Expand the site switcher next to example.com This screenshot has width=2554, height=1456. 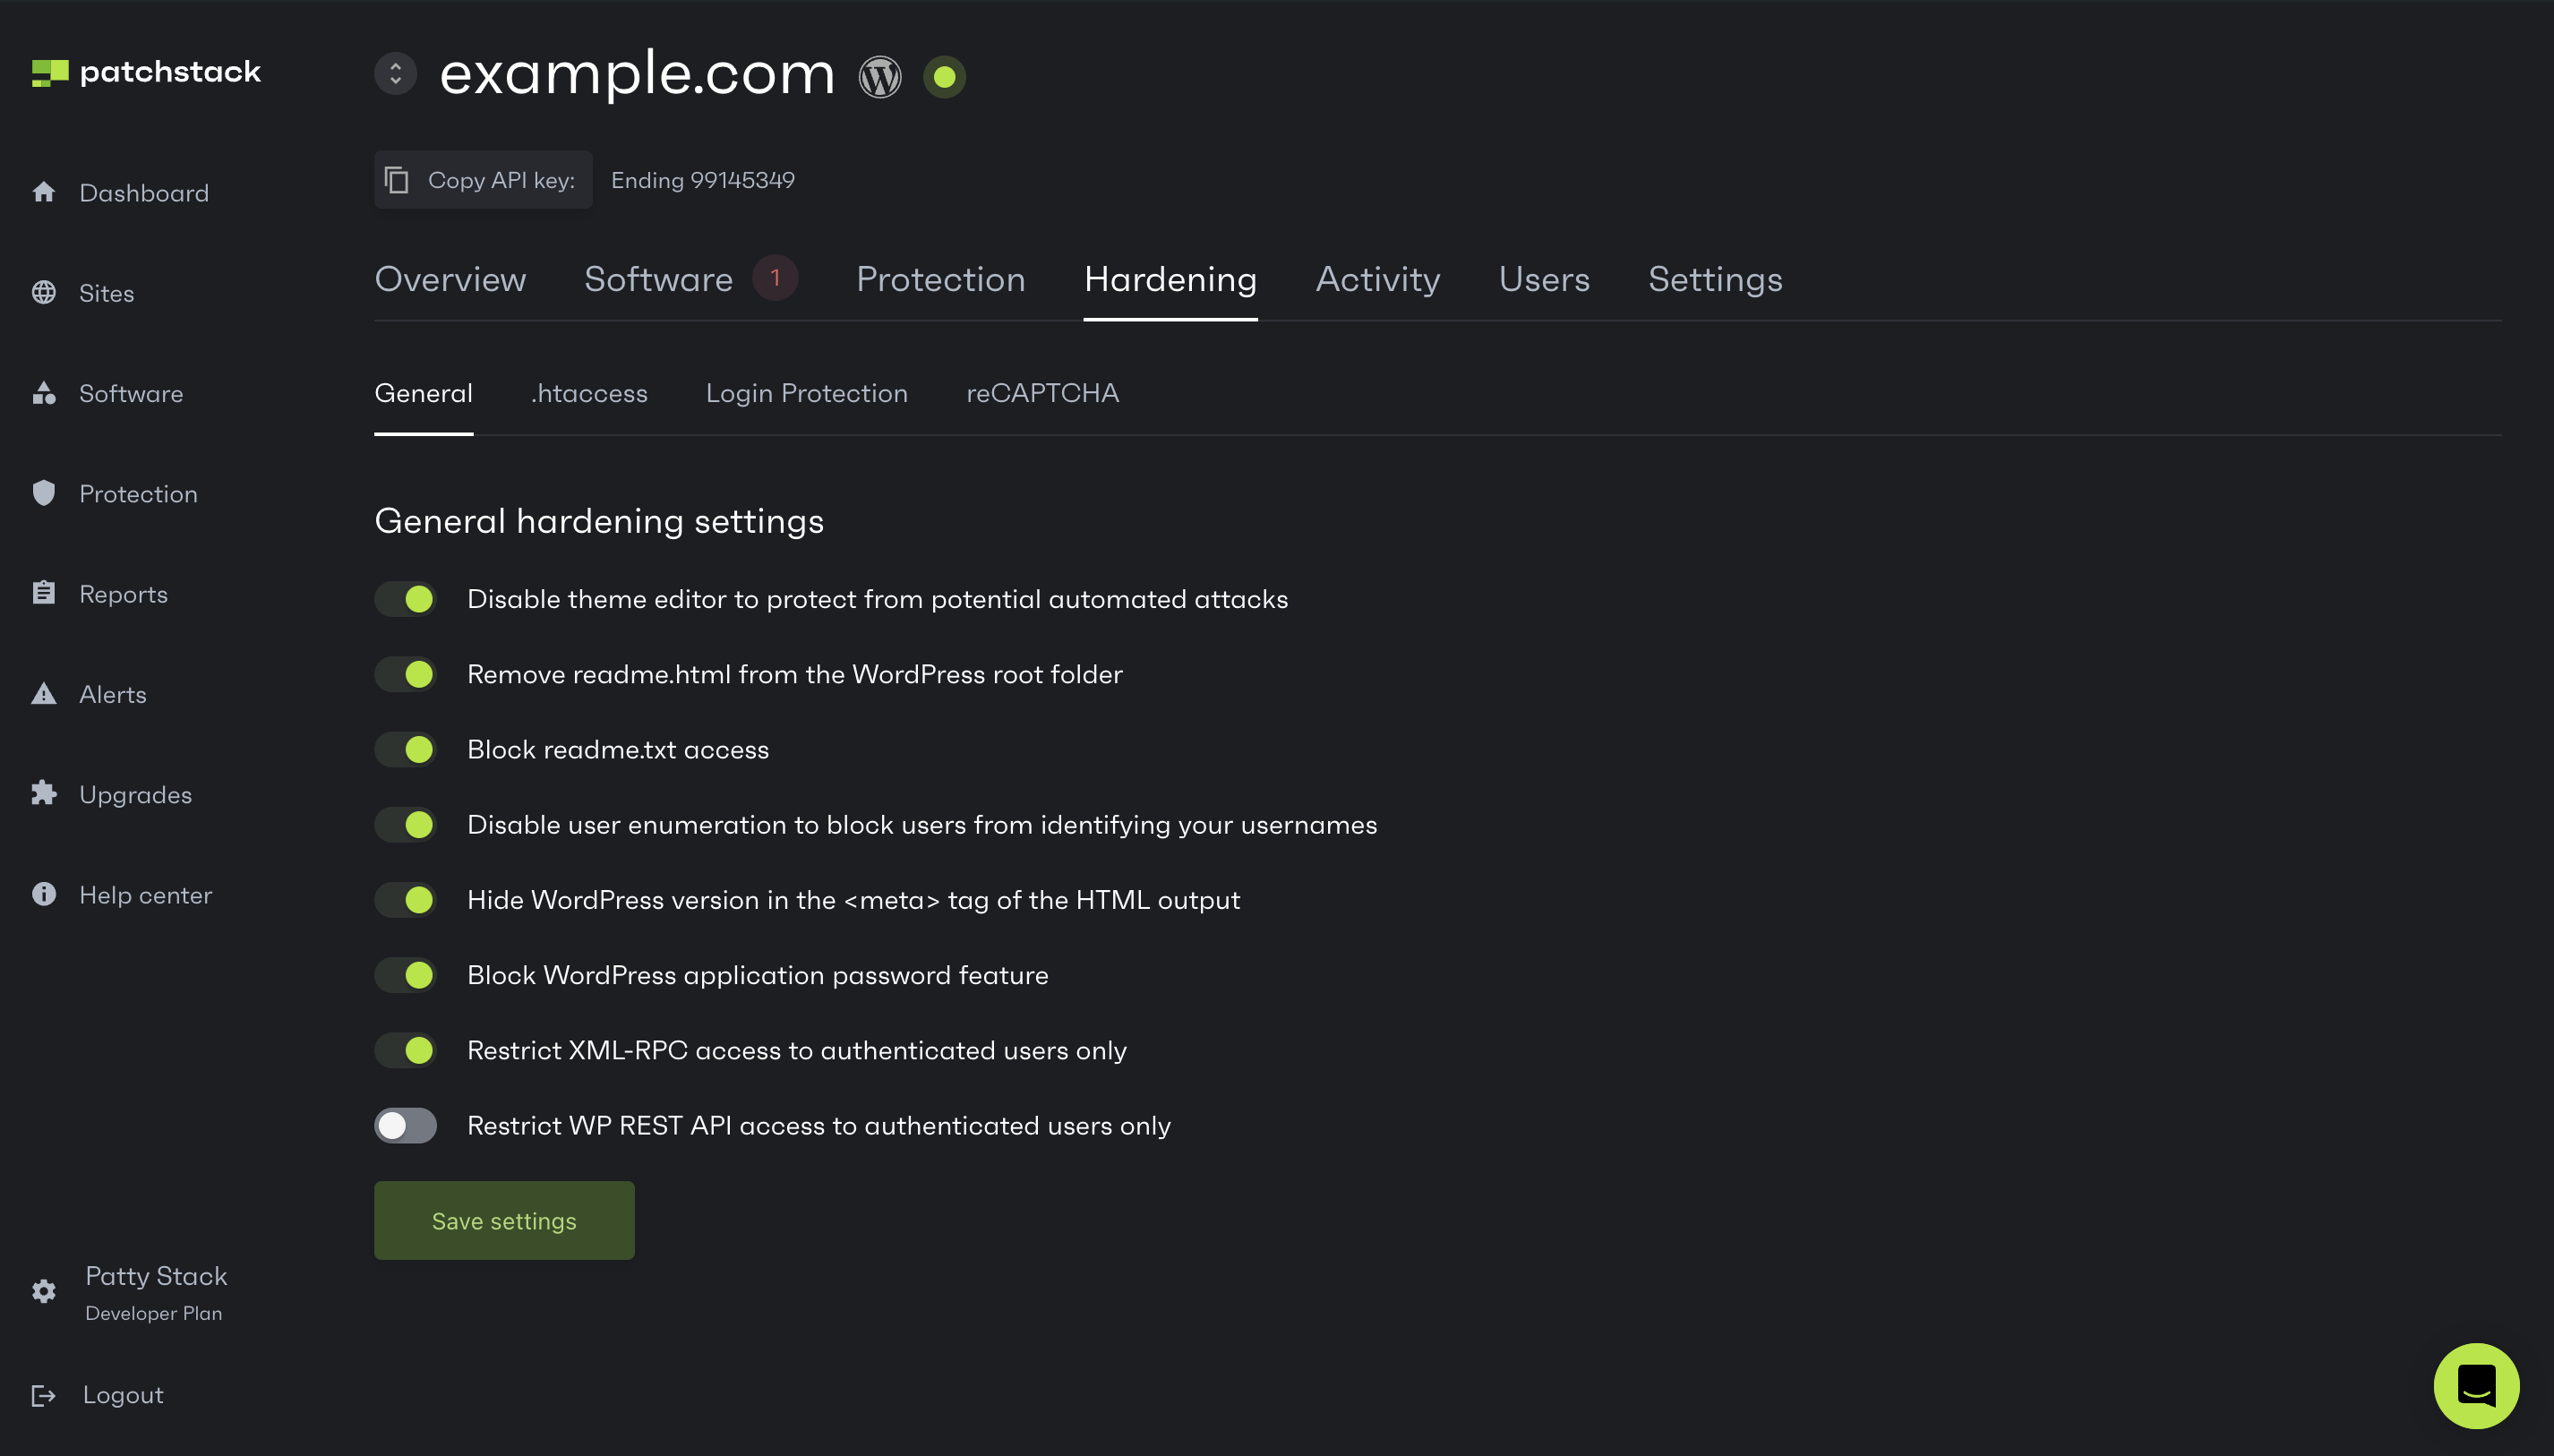[395, 74]
